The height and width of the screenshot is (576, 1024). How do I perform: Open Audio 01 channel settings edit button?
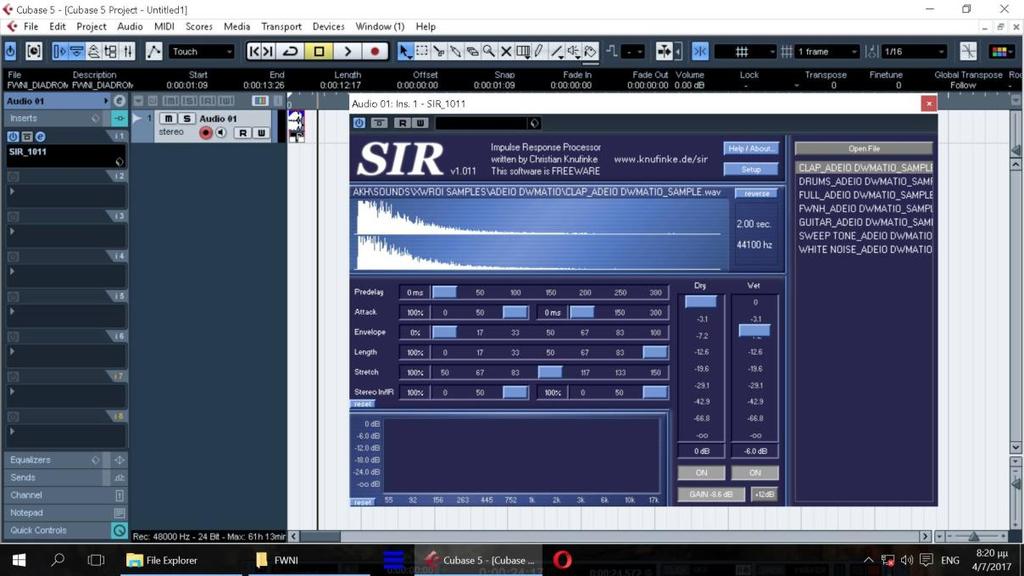(120, 101)
